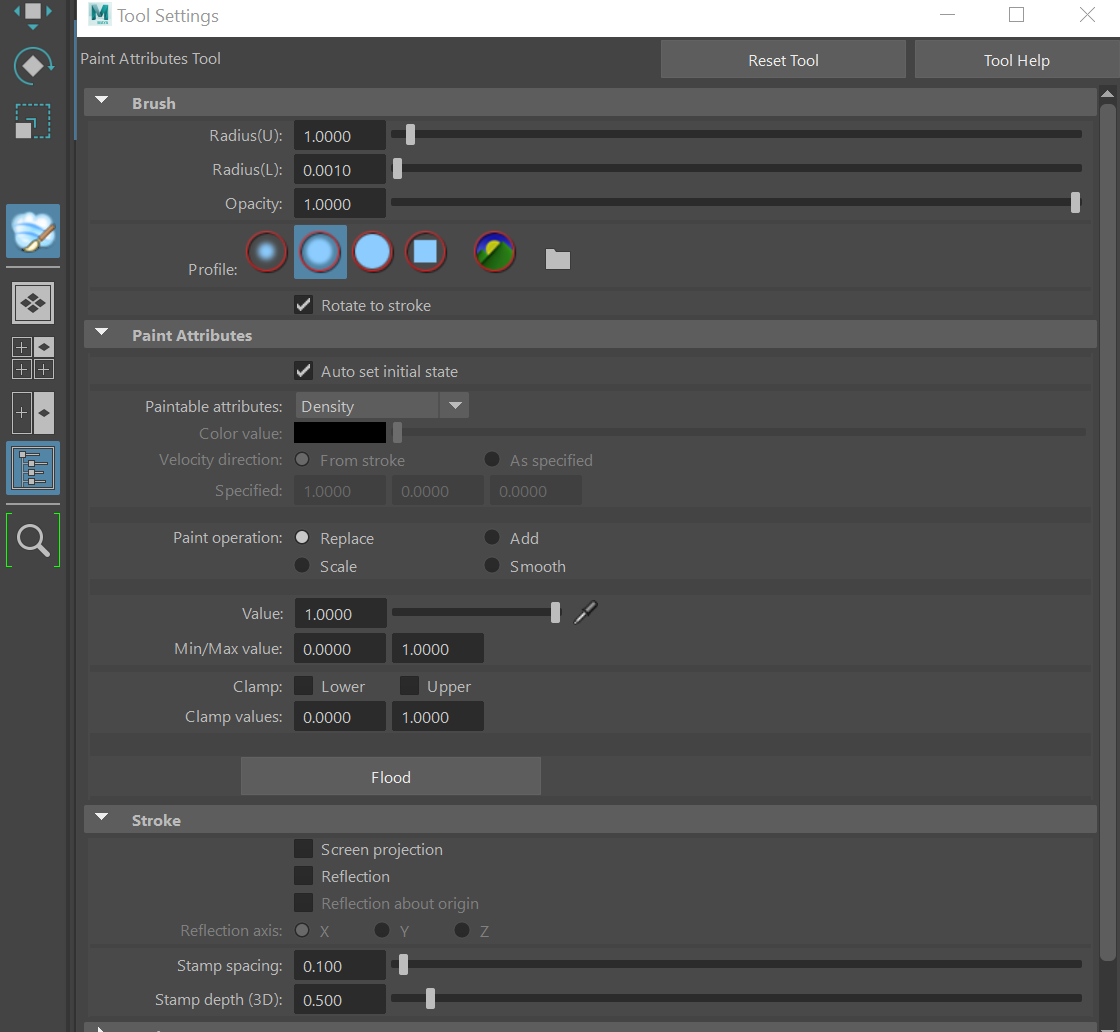Switch to two-pane side layout
This screenshot has height=1032, width=1120.
pos(33,413)
